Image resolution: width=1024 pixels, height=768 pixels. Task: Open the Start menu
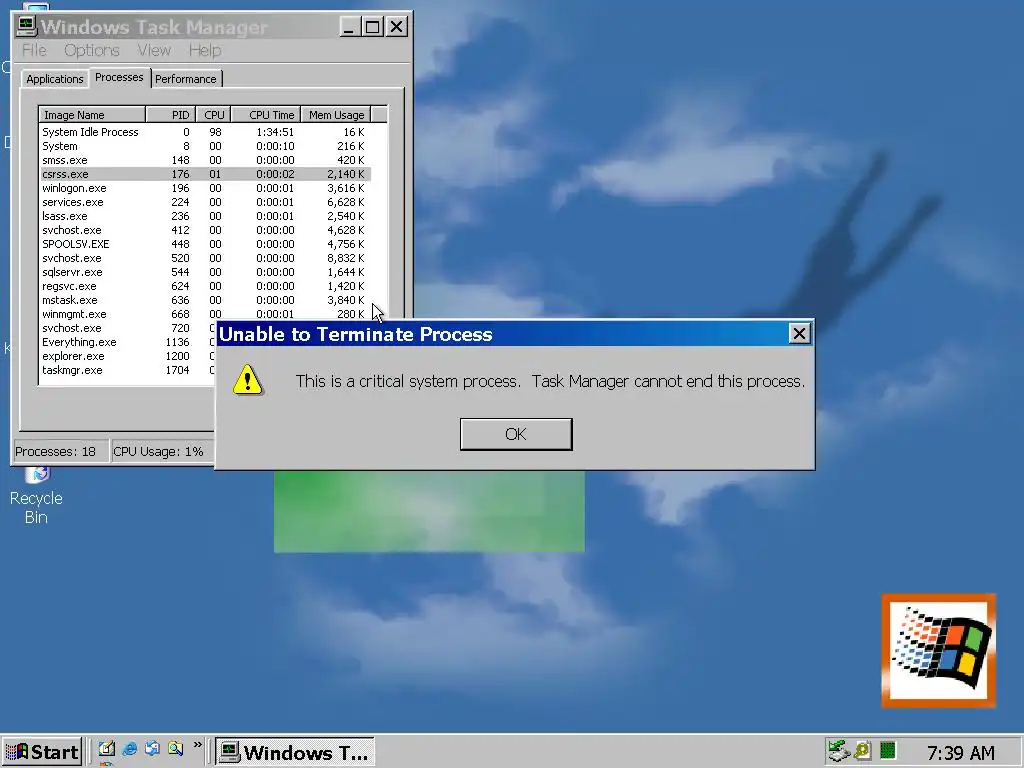click(x=41, y=752)
